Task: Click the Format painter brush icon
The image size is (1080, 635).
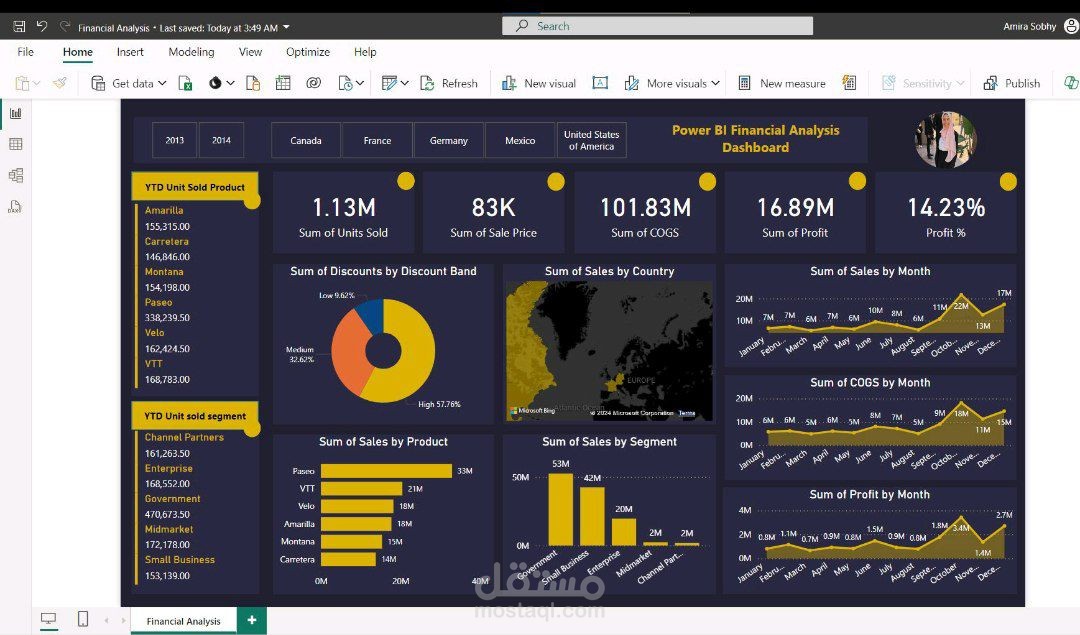Action: [60, 83]
